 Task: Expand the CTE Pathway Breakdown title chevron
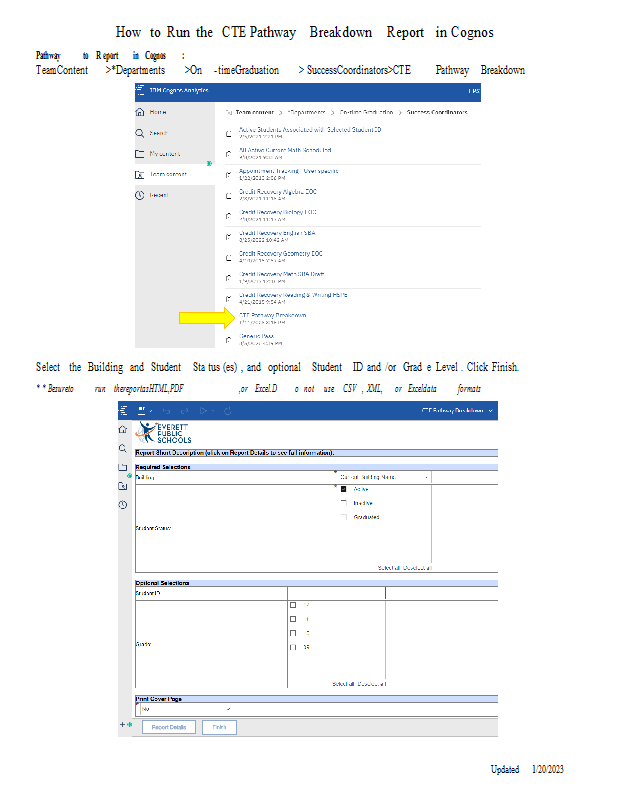click(491, 411)
